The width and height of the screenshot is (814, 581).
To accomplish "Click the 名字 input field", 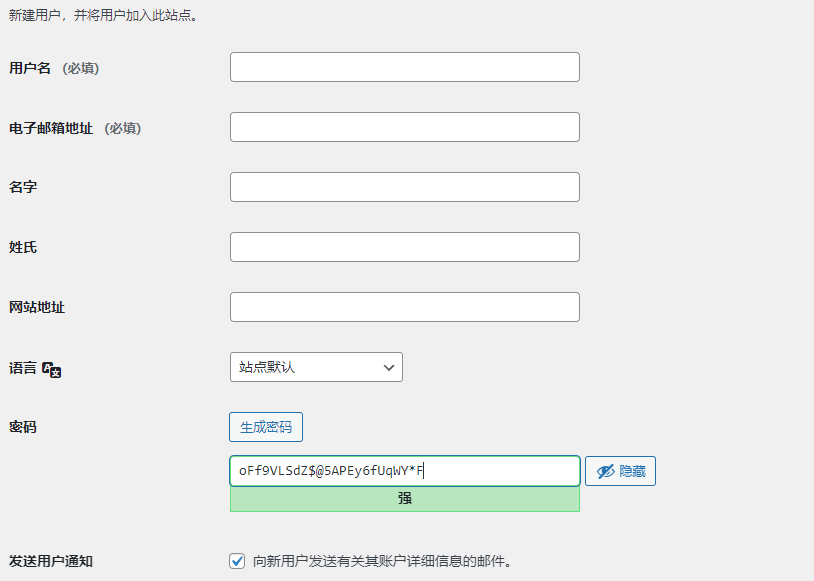I will point(404,187).
